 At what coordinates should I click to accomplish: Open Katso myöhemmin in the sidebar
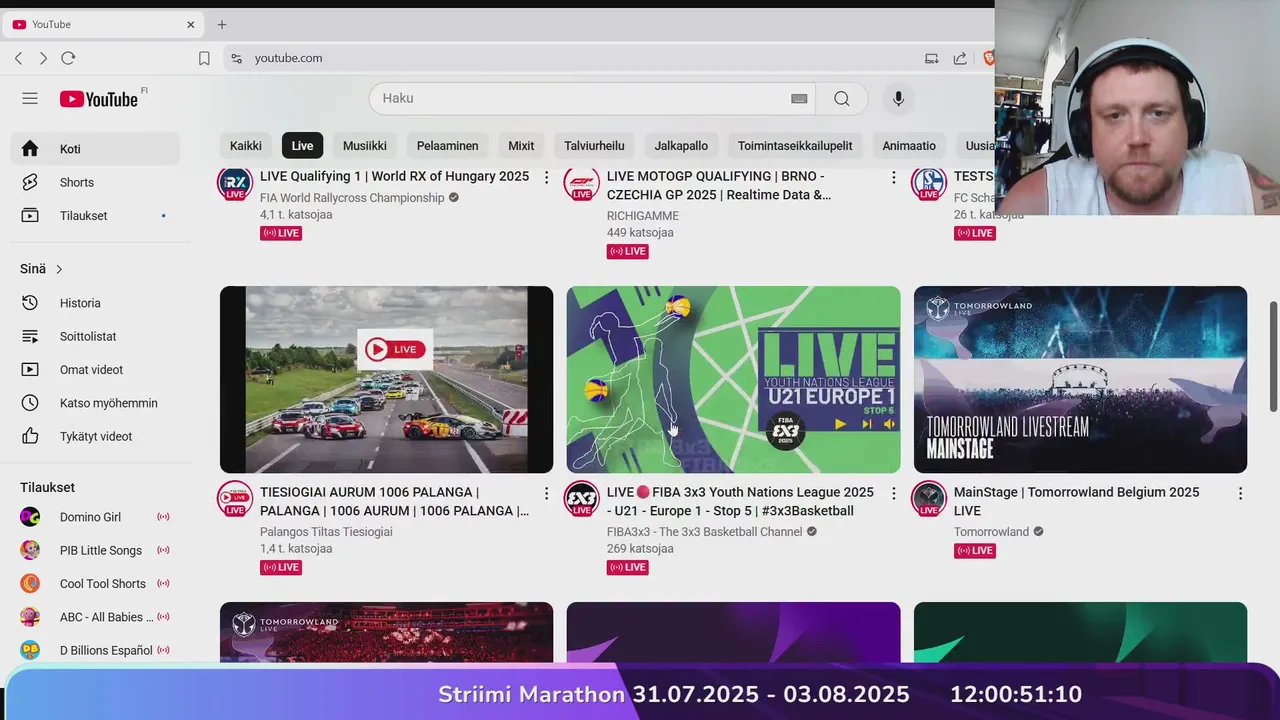[x=95, y=403]
